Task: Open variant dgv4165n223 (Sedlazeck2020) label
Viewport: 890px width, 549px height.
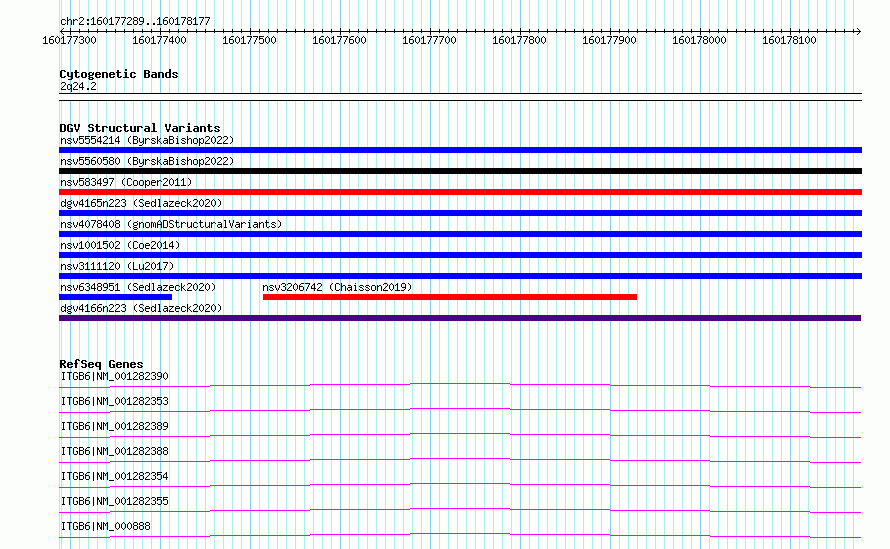Action: (x=141, y=203)
